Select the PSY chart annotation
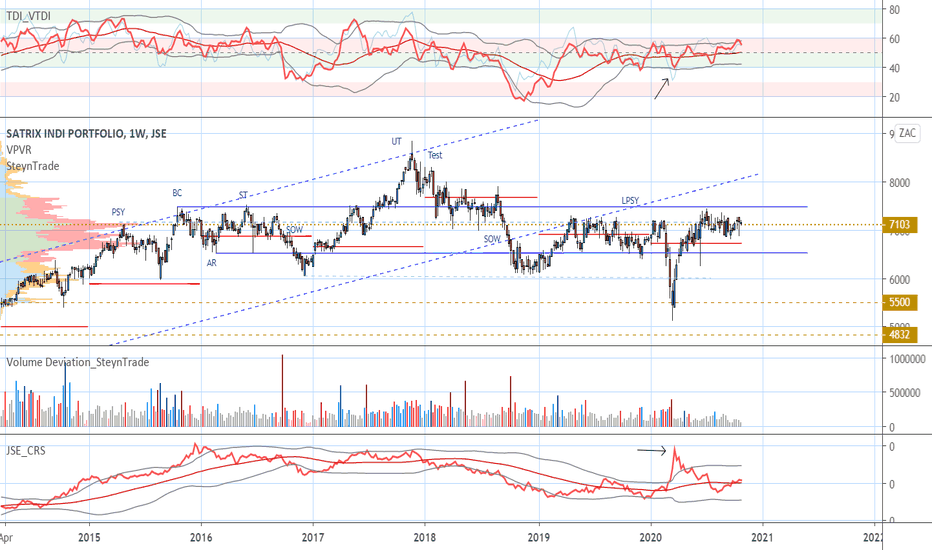 point(118,212)
